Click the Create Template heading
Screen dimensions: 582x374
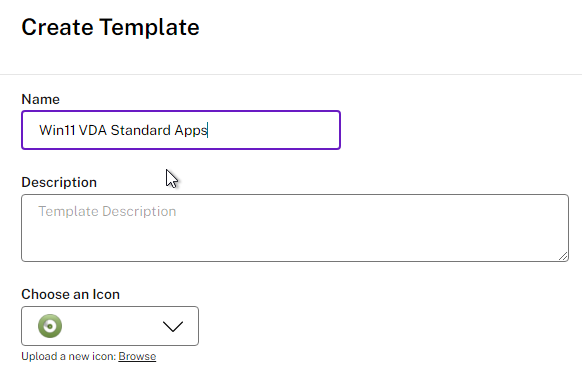point(110,27)
